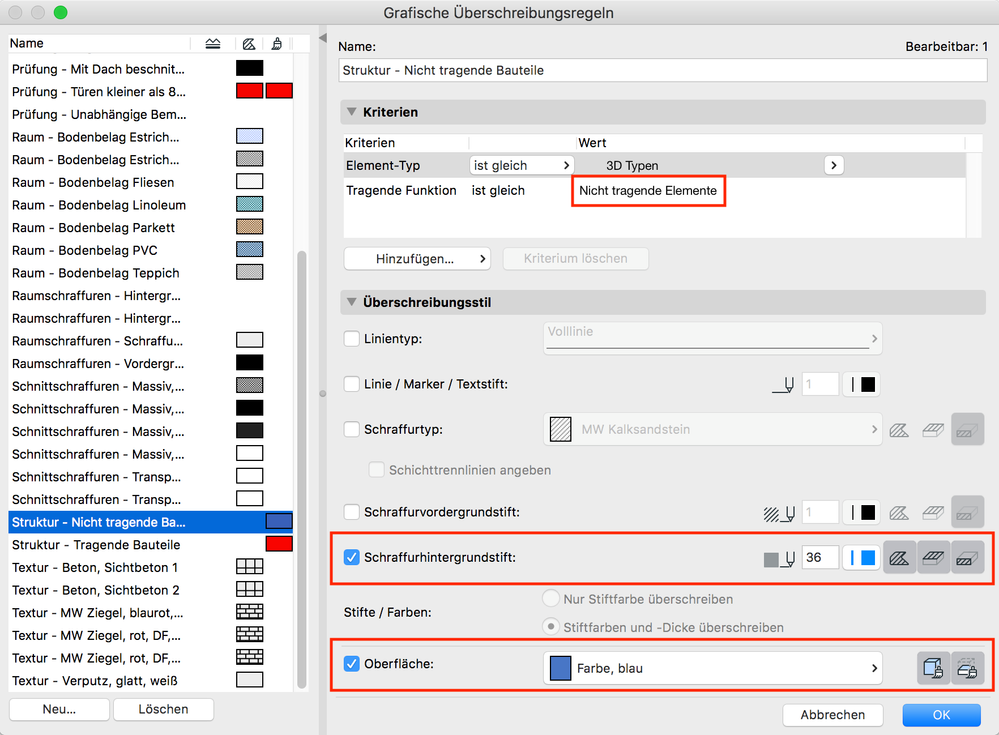
Task: Check Schichttrennlinien angeben
Action: click(377, 470)
